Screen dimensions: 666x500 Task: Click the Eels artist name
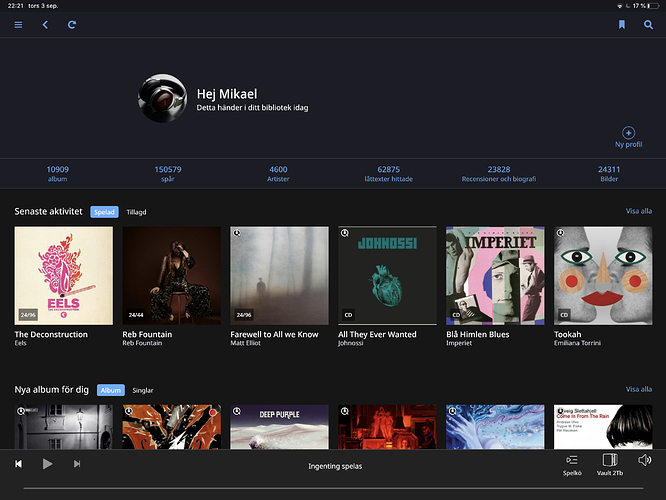20,343
